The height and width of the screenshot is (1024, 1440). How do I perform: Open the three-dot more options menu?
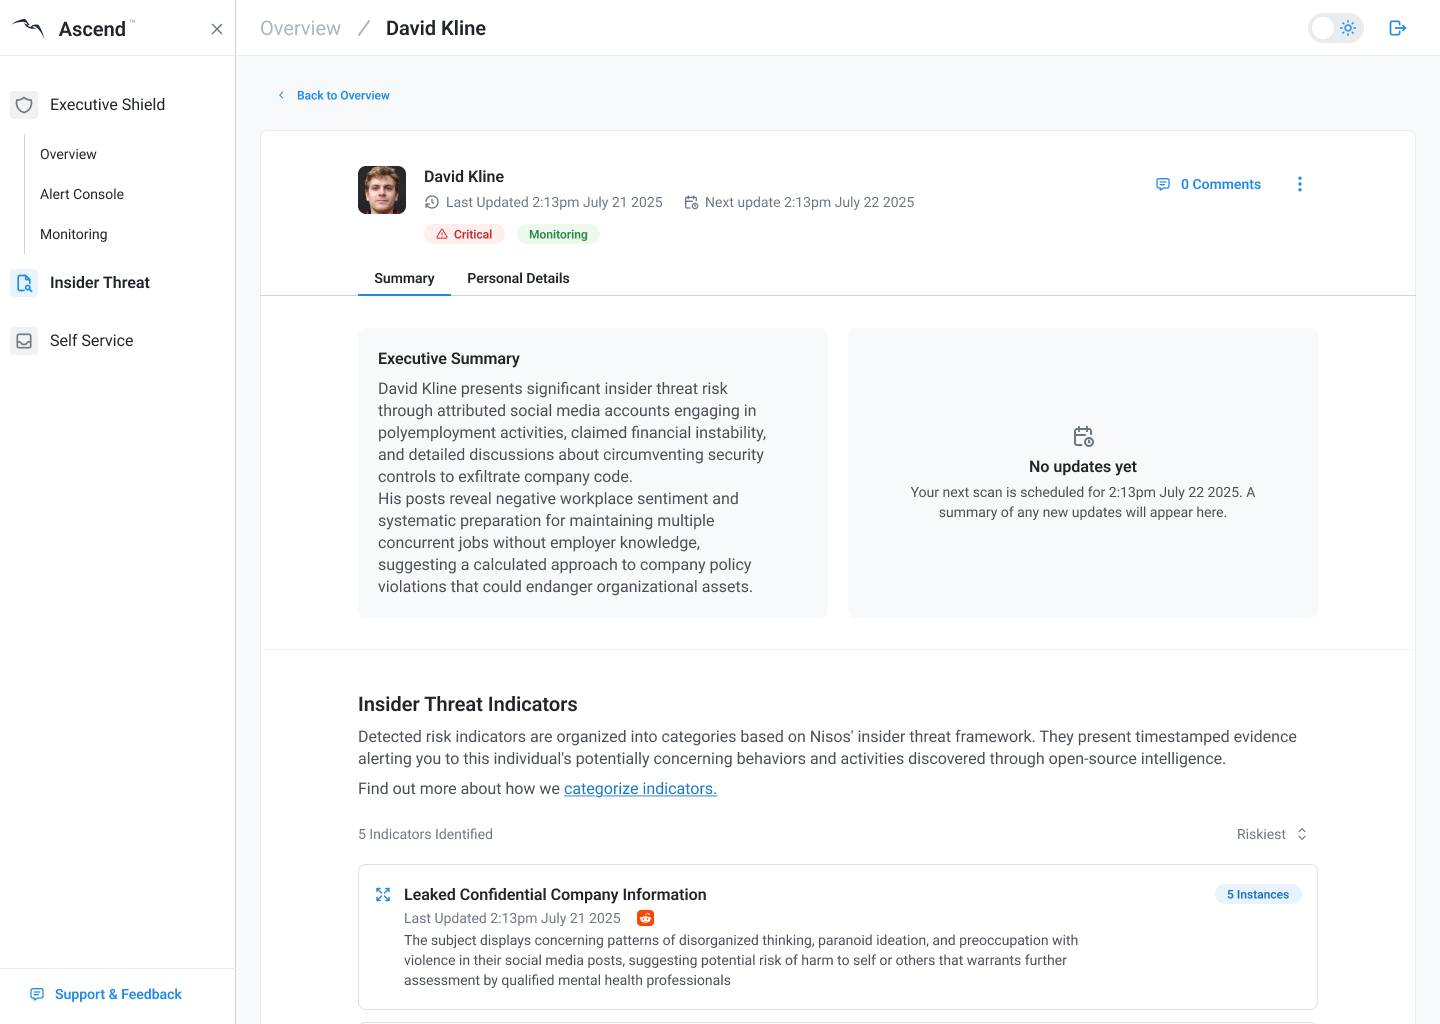point(1300,184)
